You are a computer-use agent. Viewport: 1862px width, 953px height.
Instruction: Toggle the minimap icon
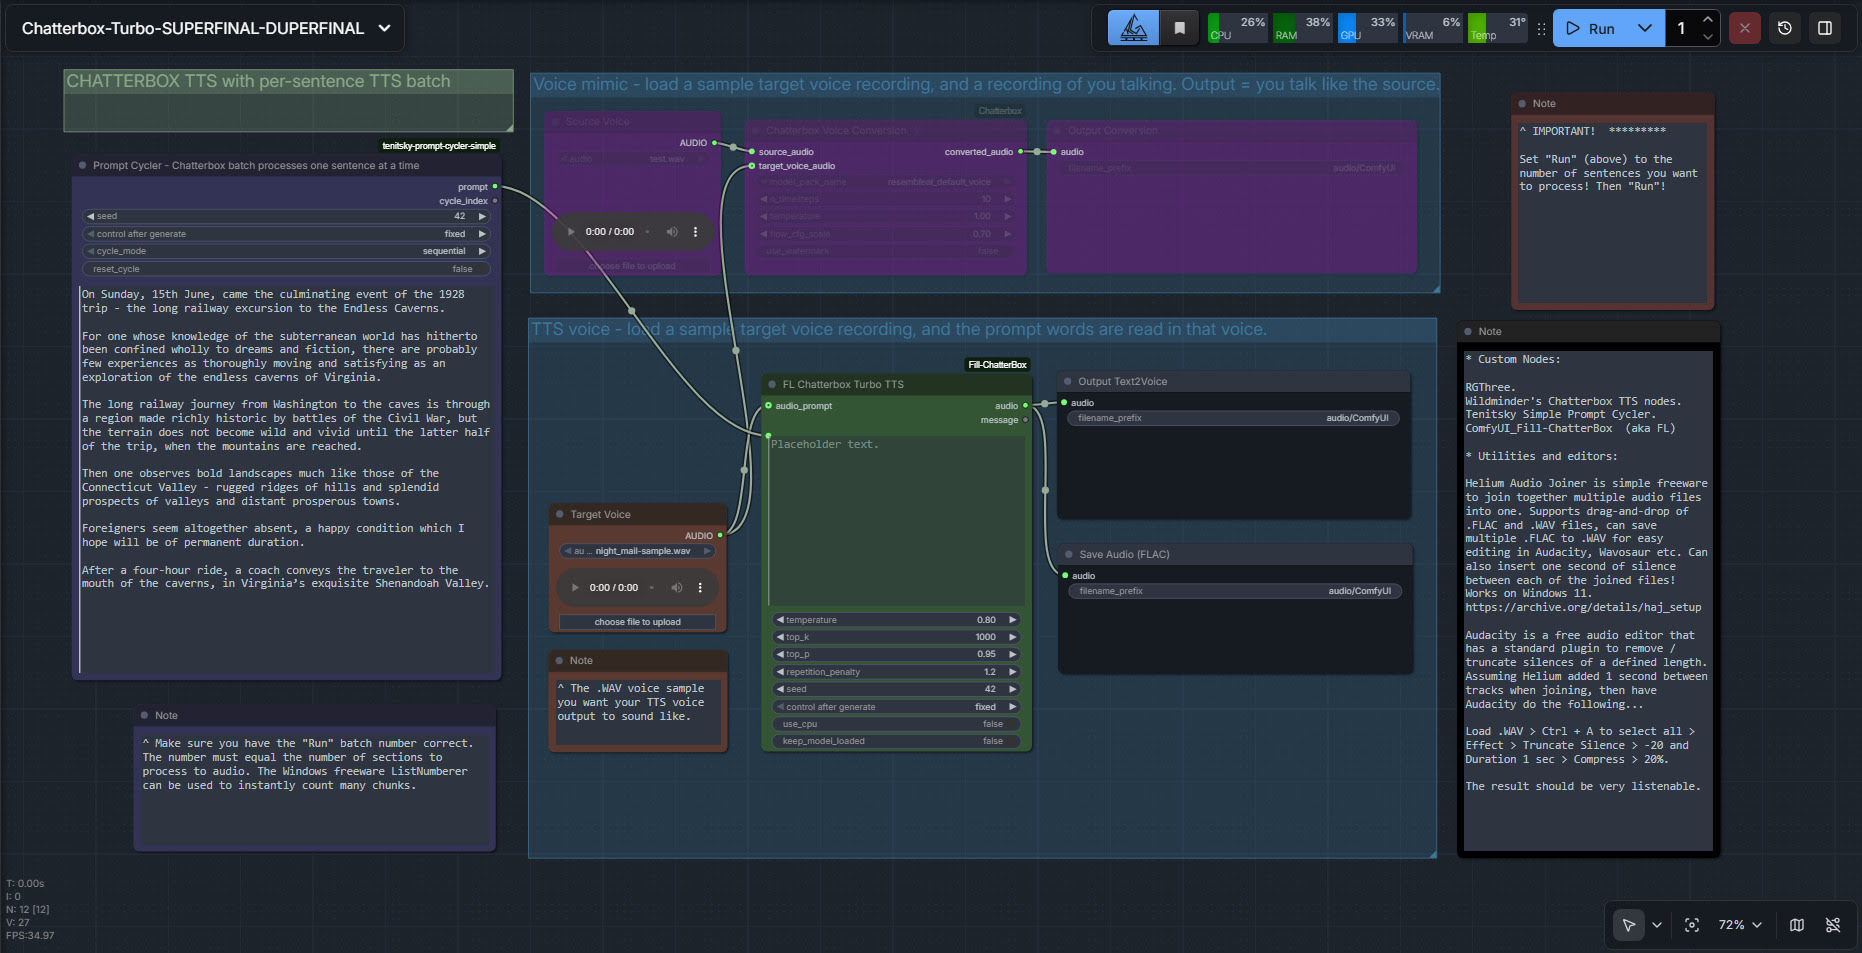pyautogui.click(x=1797, y=925)
